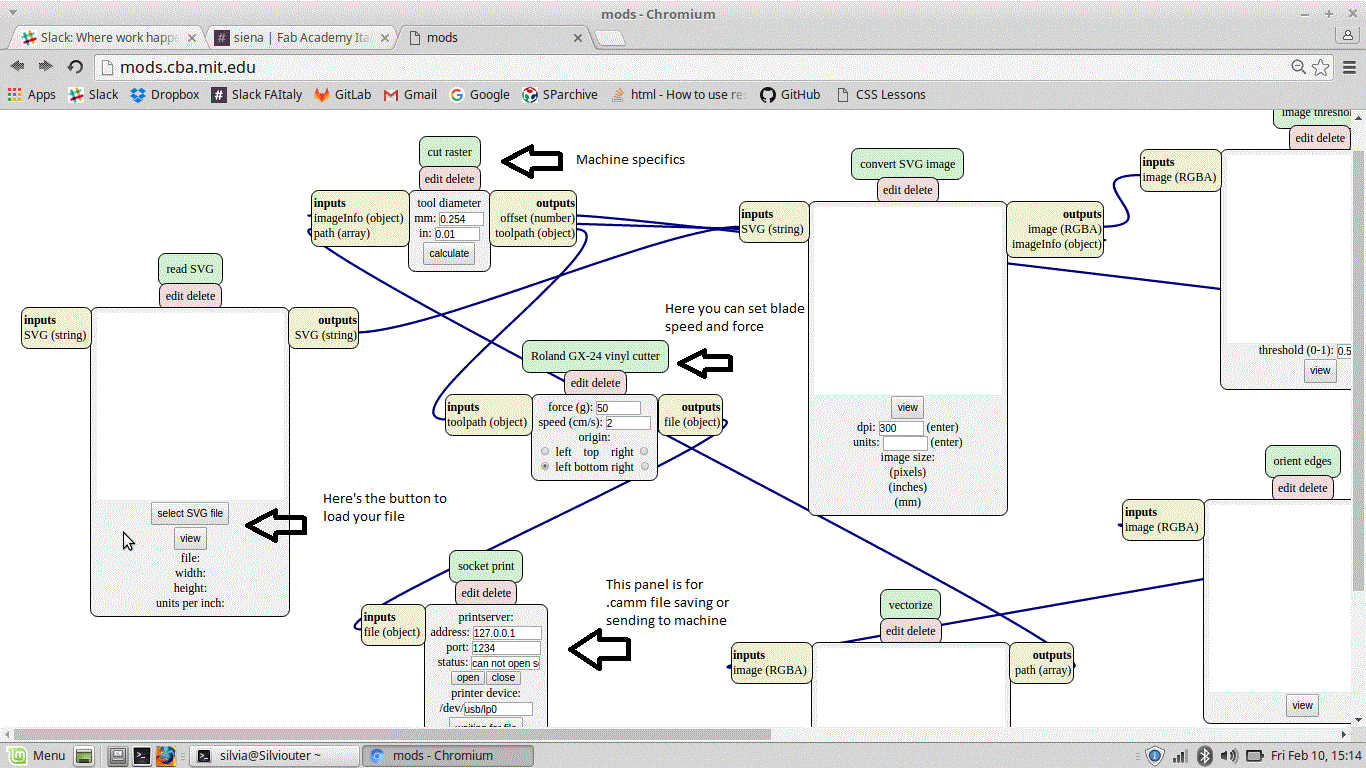Open the Bluetooth tray icon
The width and height of the screenshot is (1366, 768).
[1206, 756]
